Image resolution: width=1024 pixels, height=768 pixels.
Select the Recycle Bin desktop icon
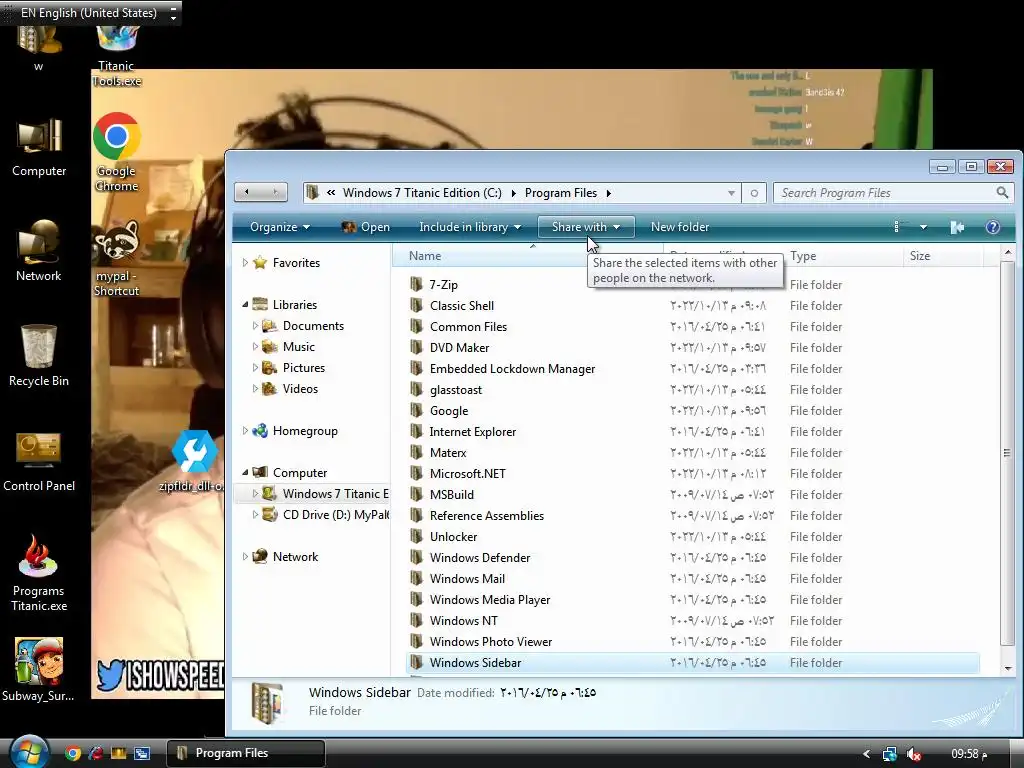(39, 355)
